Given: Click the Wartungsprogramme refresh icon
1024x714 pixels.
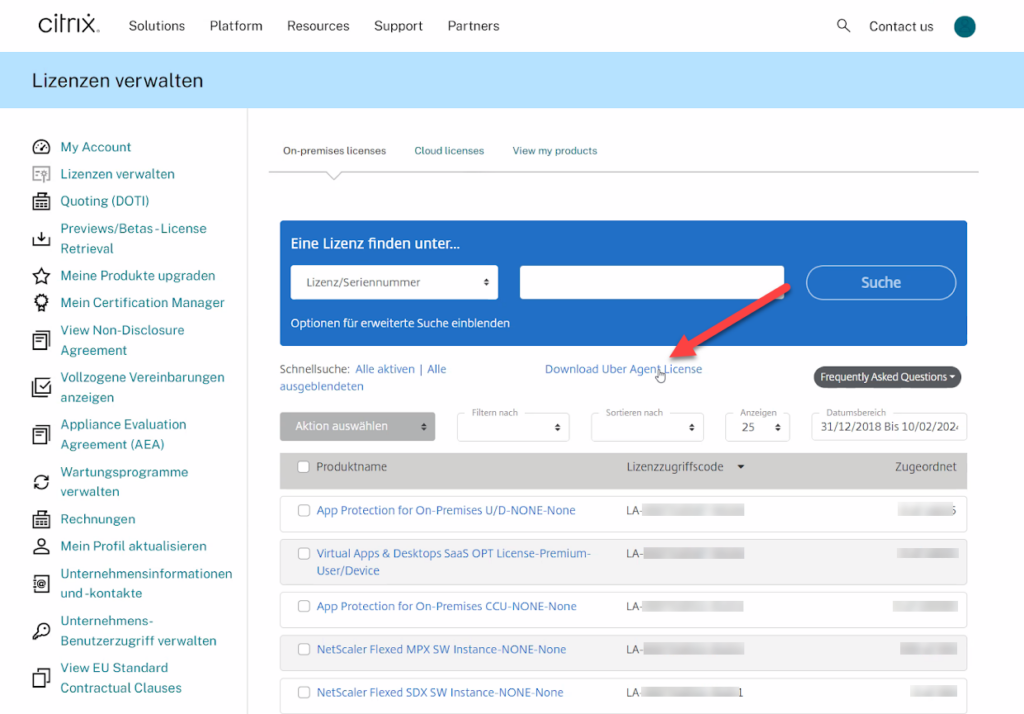Looking at the screenshot, I should (x=41, y=482).
